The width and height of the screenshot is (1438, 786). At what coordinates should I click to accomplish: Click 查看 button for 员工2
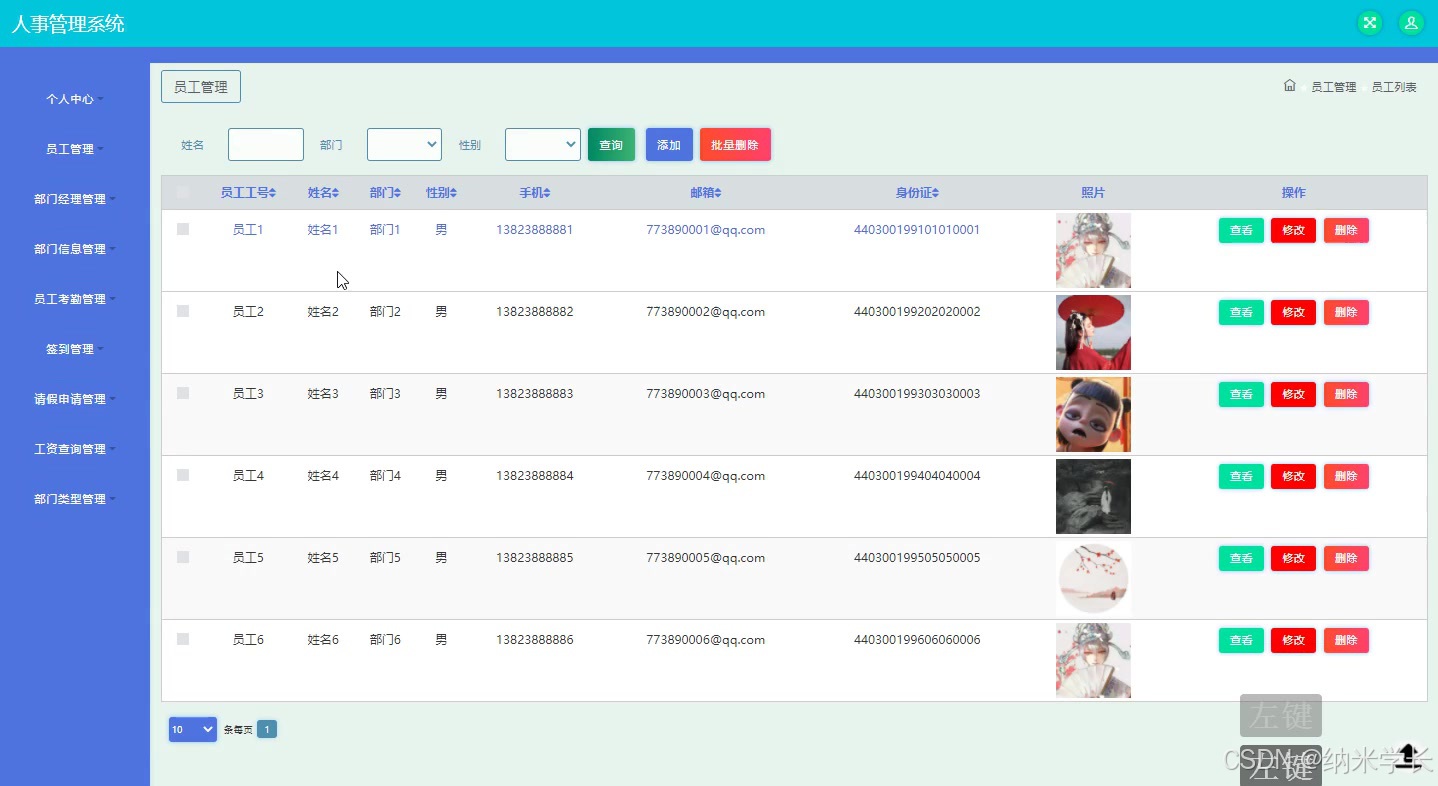[1241, 312]
